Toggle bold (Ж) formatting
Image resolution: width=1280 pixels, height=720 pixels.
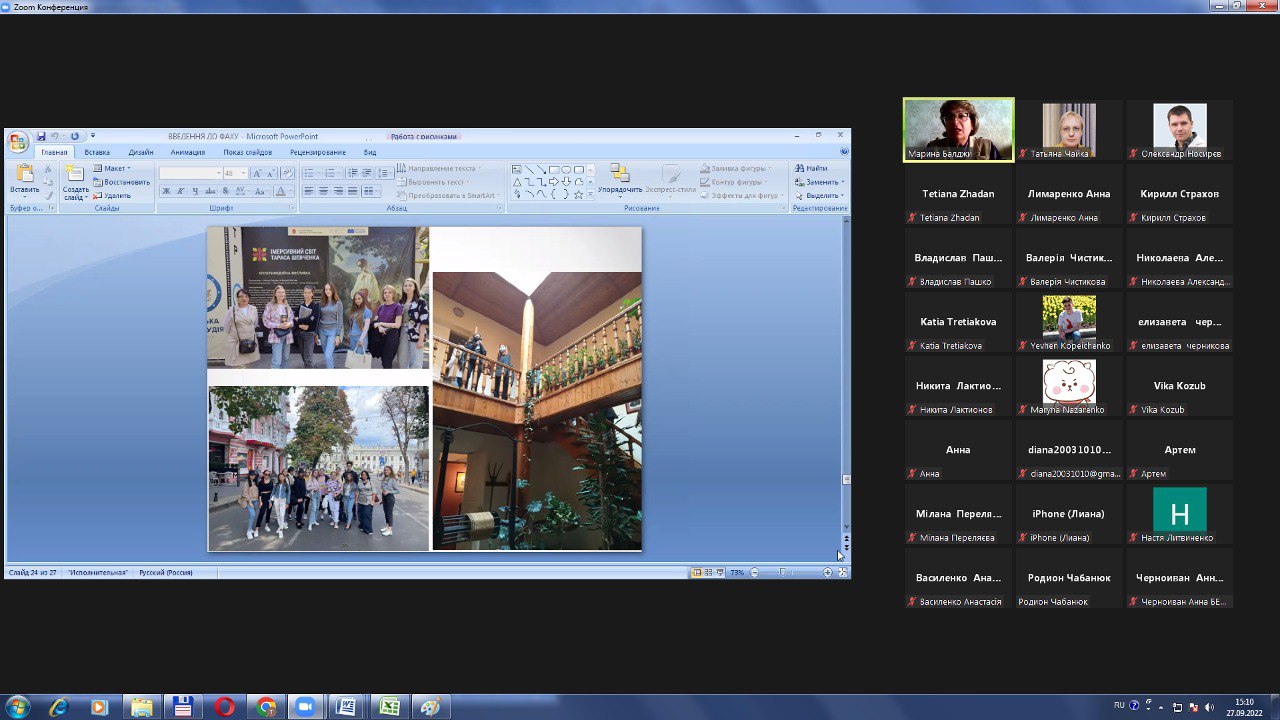coord(166,191)
